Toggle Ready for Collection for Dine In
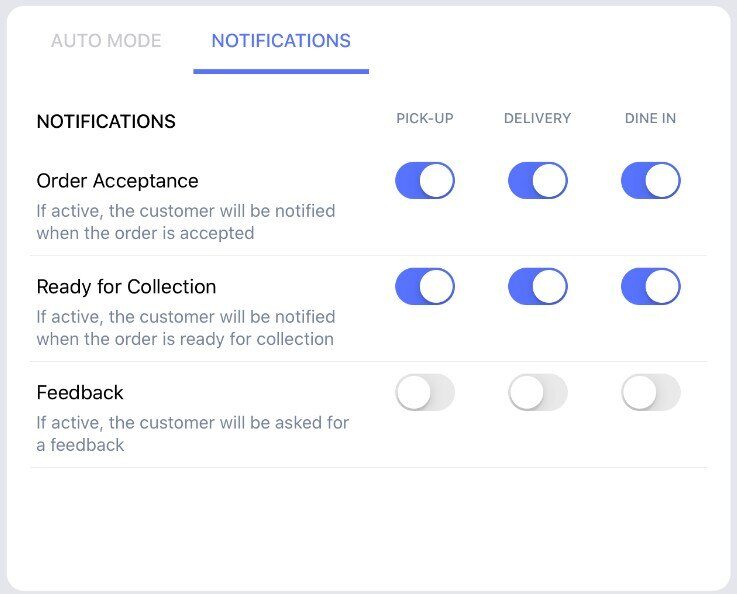Viewport: 737px width, 594px height. coord(651,287)
